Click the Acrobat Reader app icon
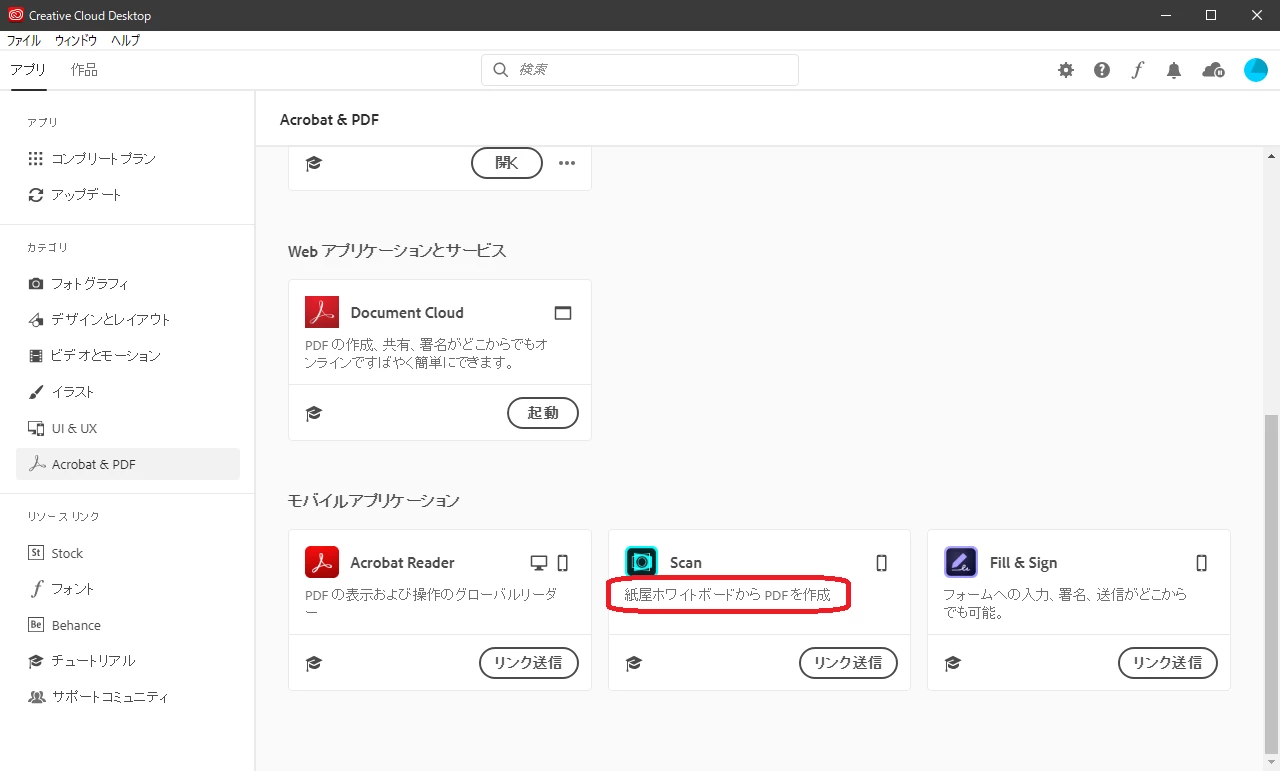 tap(322, 562)
